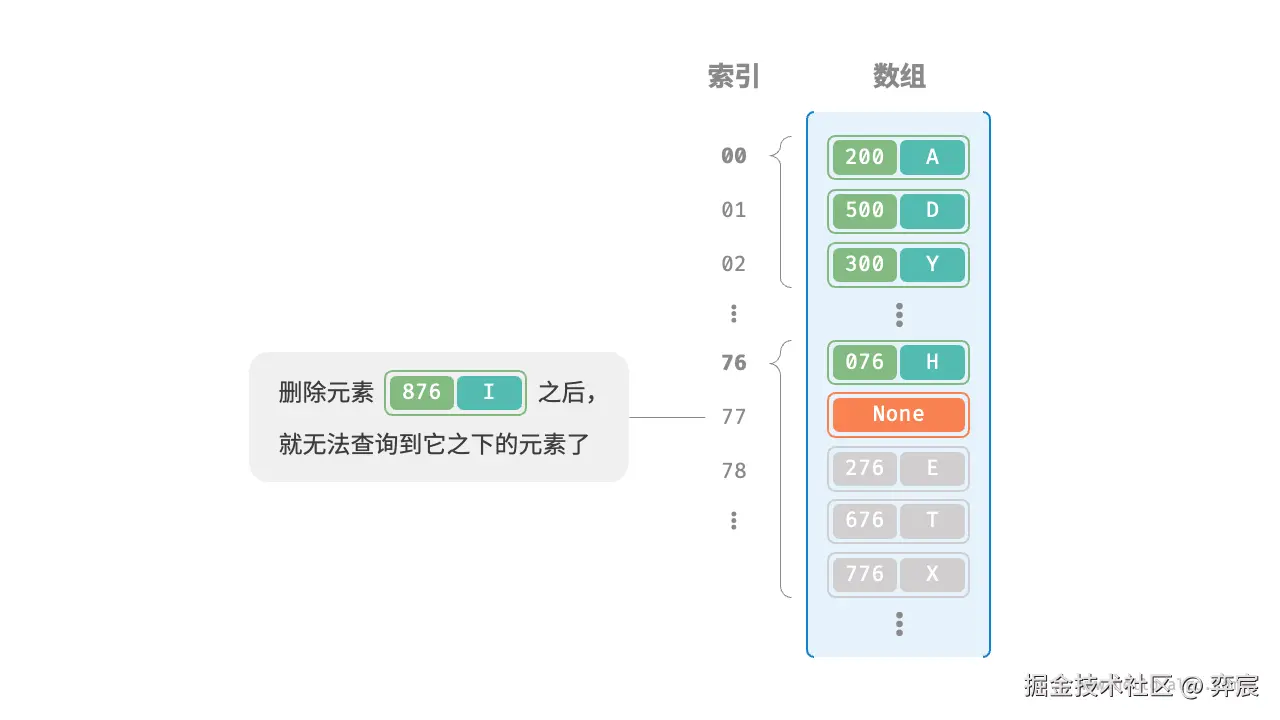Select the greyed-out 276 key box
The width and height of the screenshot is (1280, 720).
pyautogui.click(x=865, y=468)
